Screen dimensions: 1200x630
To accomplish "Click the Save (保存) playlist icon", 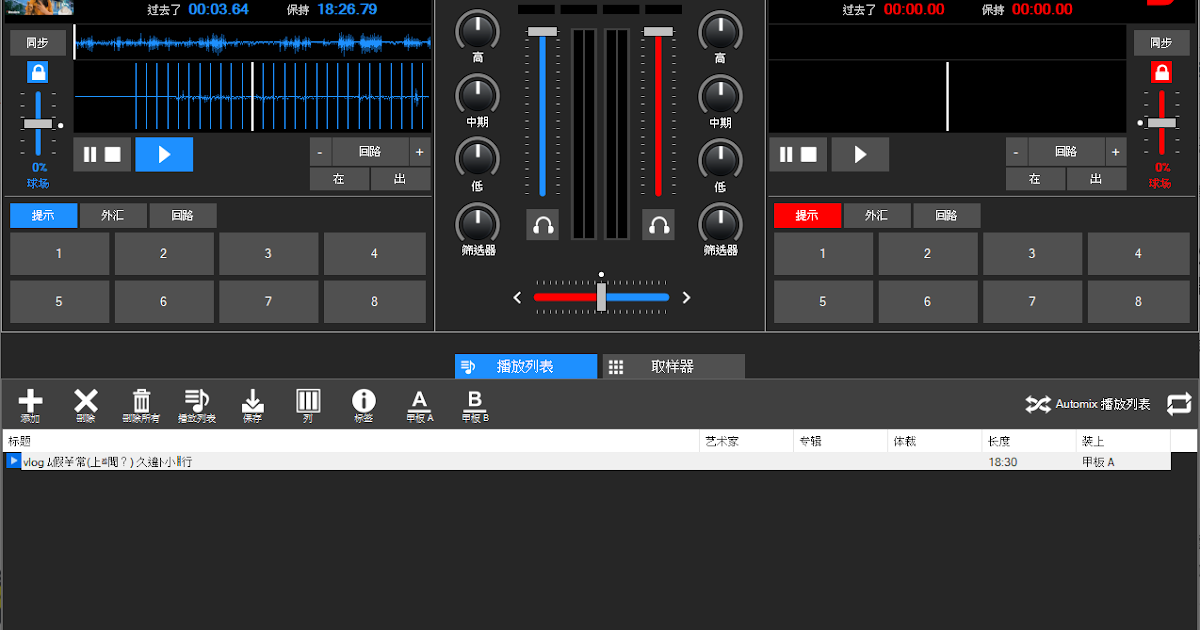I will (252, 404).
